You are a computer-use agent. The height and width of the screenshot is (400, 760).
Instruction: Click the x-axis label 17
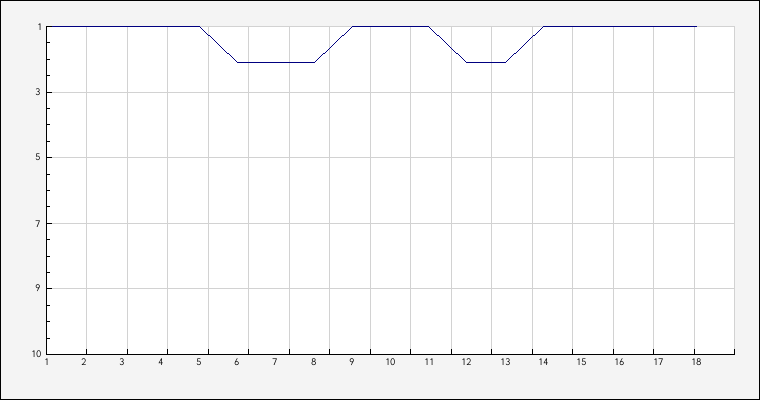click(658, 362)
